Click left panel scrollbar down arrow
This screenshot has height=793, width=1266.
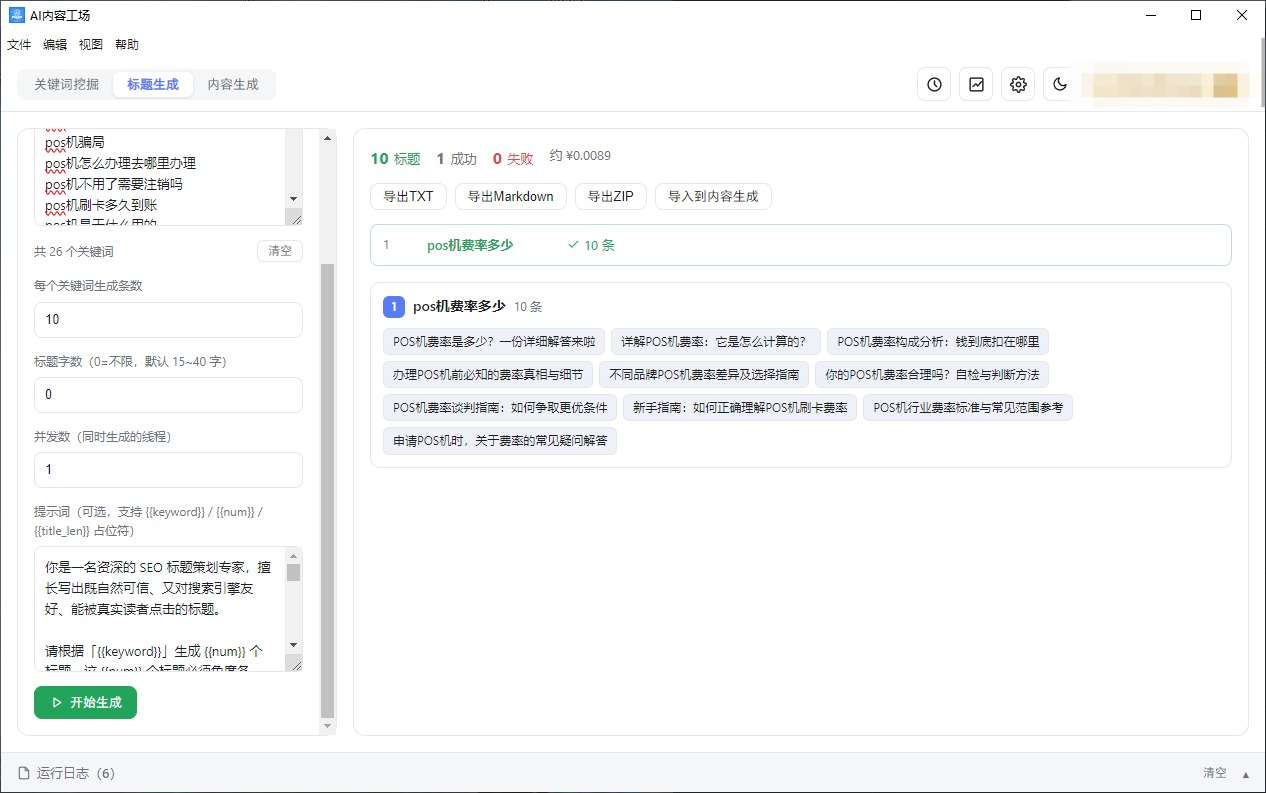tap(327, 727)
